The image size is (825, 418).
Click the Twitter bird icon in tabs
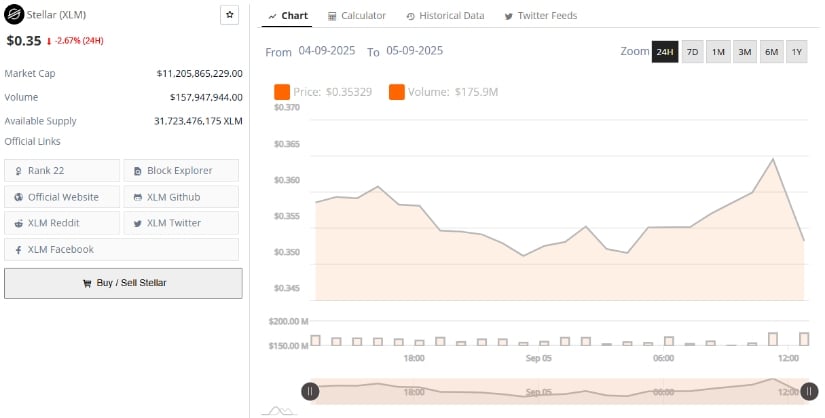(x=508, y=16)
